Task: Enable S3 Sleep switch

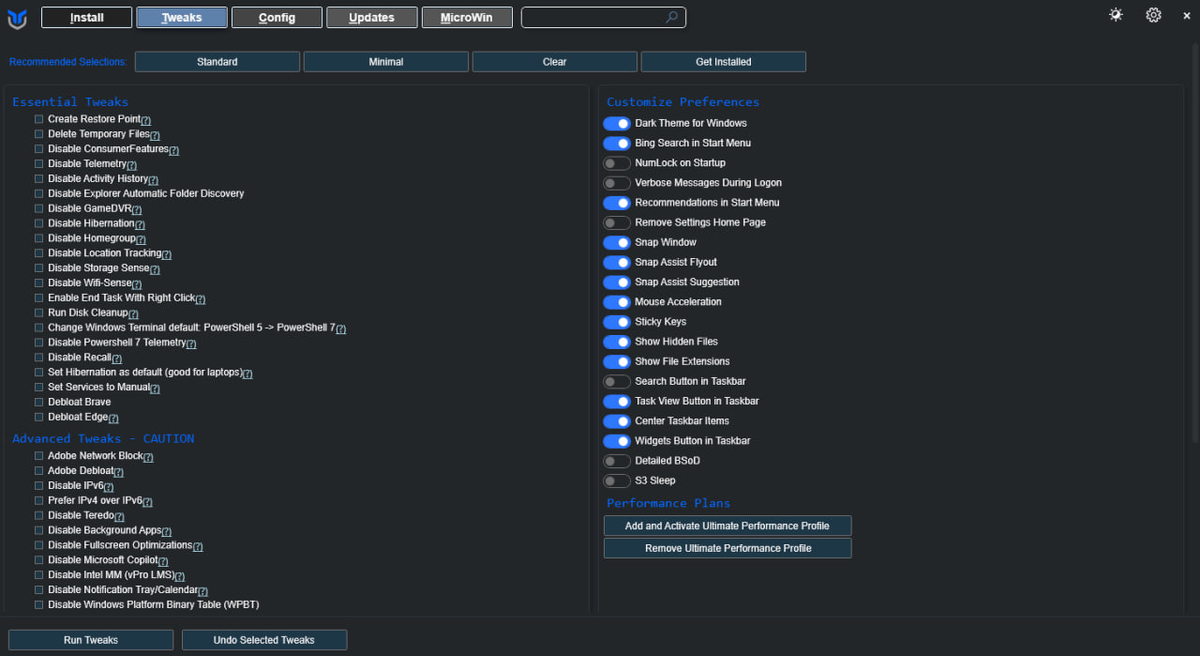Action: coord(617,481)
